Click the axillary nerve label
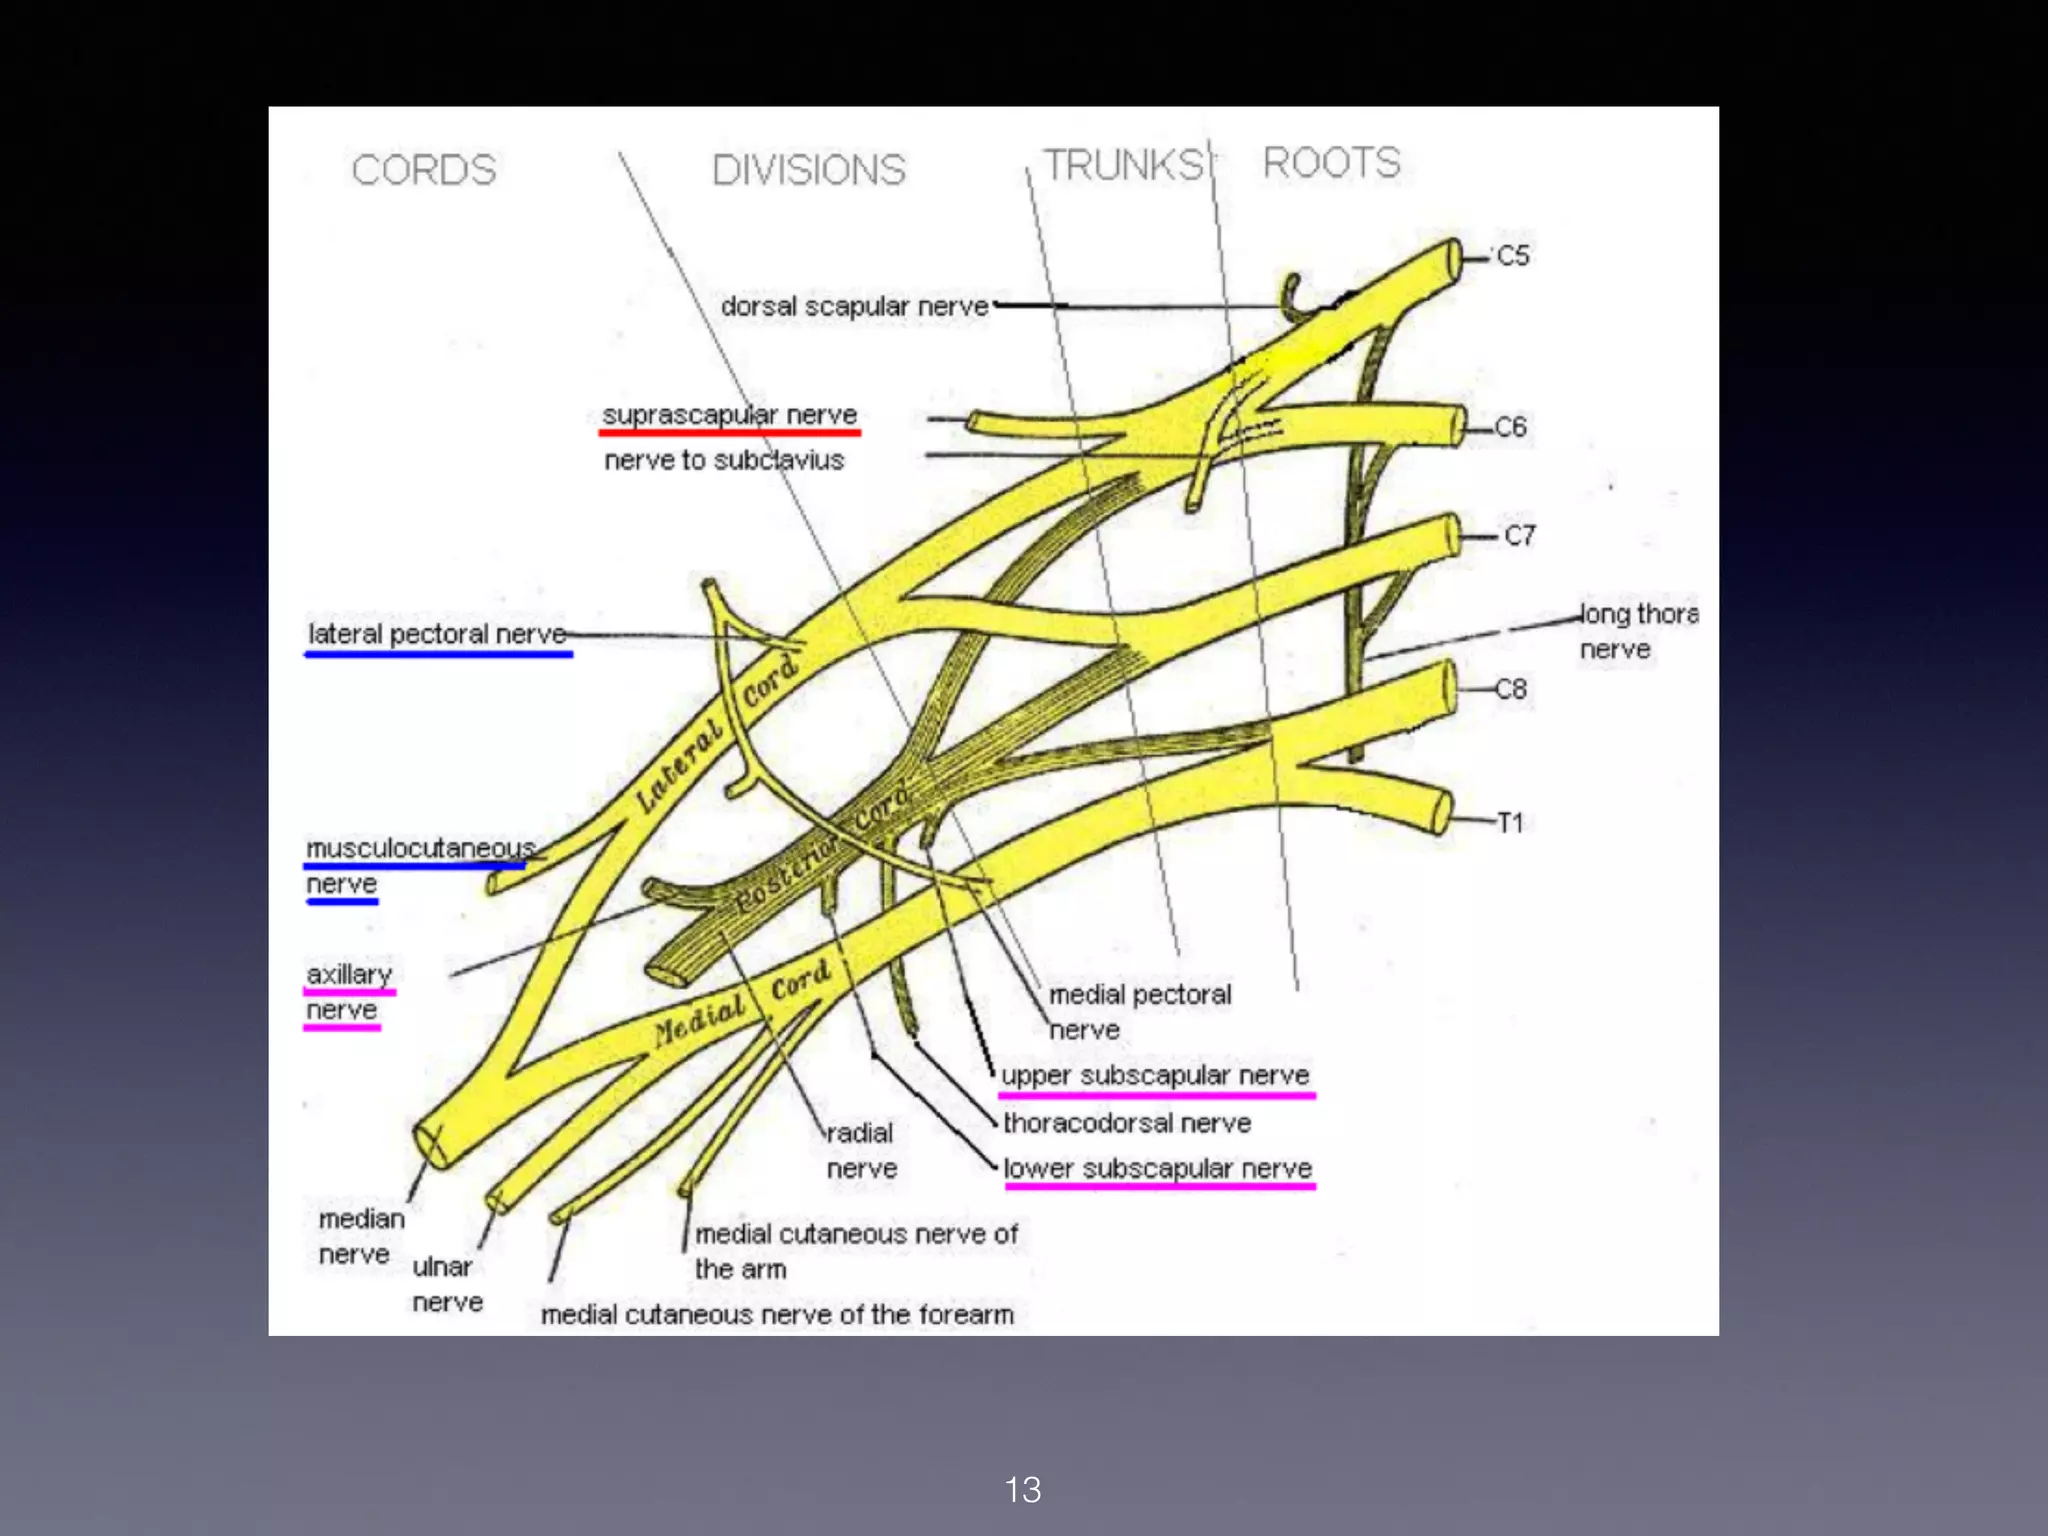This screenshot has width=2048, height=1536. click(x=348, y=975)
